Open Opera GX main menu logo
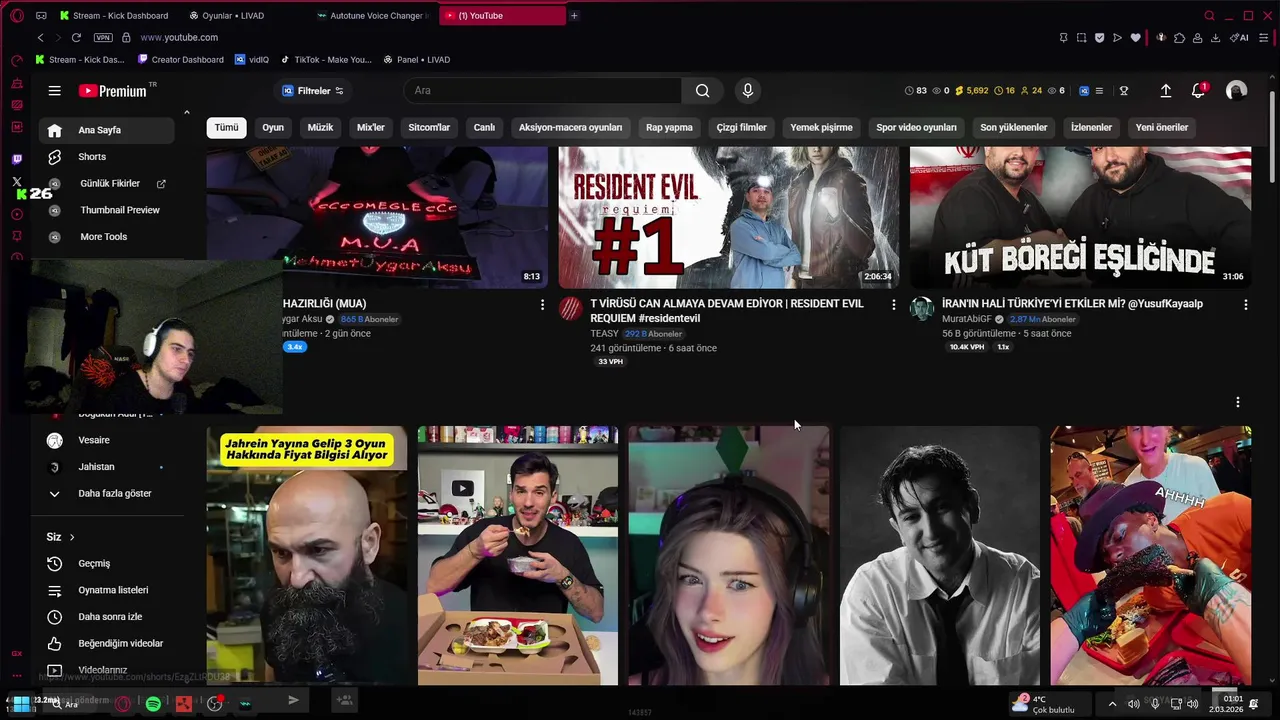The image size is (1280, 720). coord(17,16)
